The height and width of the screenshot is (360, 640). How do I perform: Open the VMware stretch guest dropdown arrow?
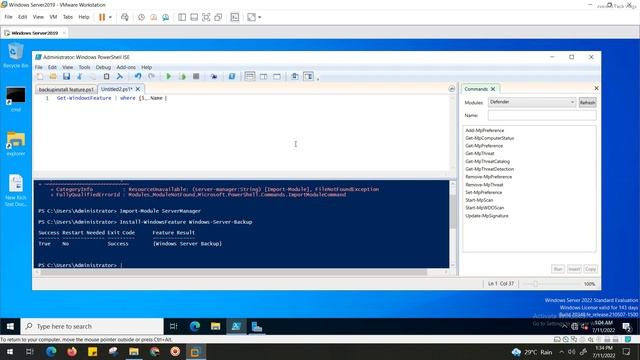point(260,17)
